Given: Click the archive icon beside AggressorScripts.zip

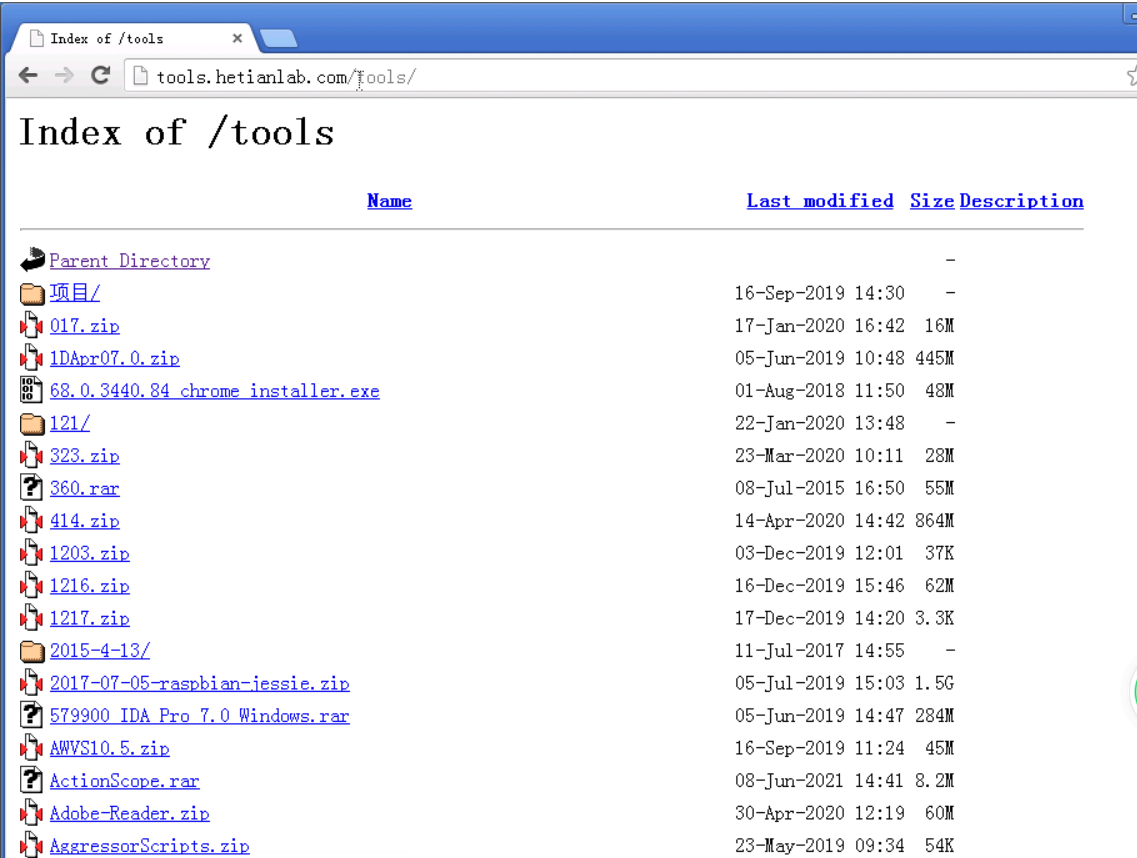Looking at the screenshot, I should (x=31, y=845).
